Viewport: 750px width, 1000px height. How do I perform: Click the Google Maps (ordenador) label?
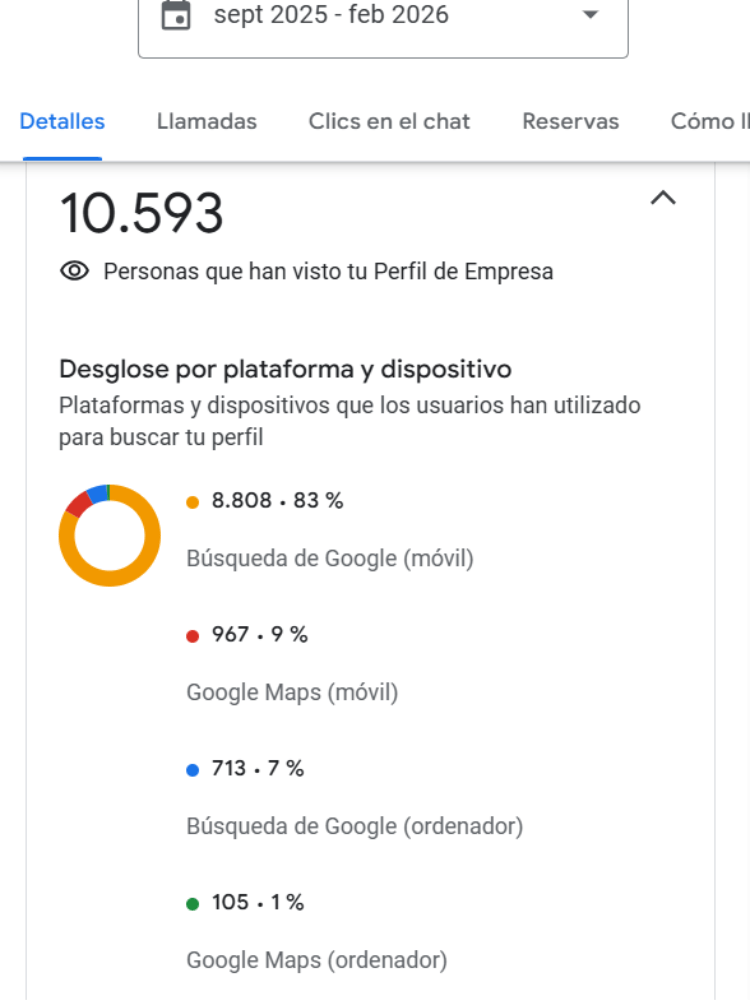[316, 960]
